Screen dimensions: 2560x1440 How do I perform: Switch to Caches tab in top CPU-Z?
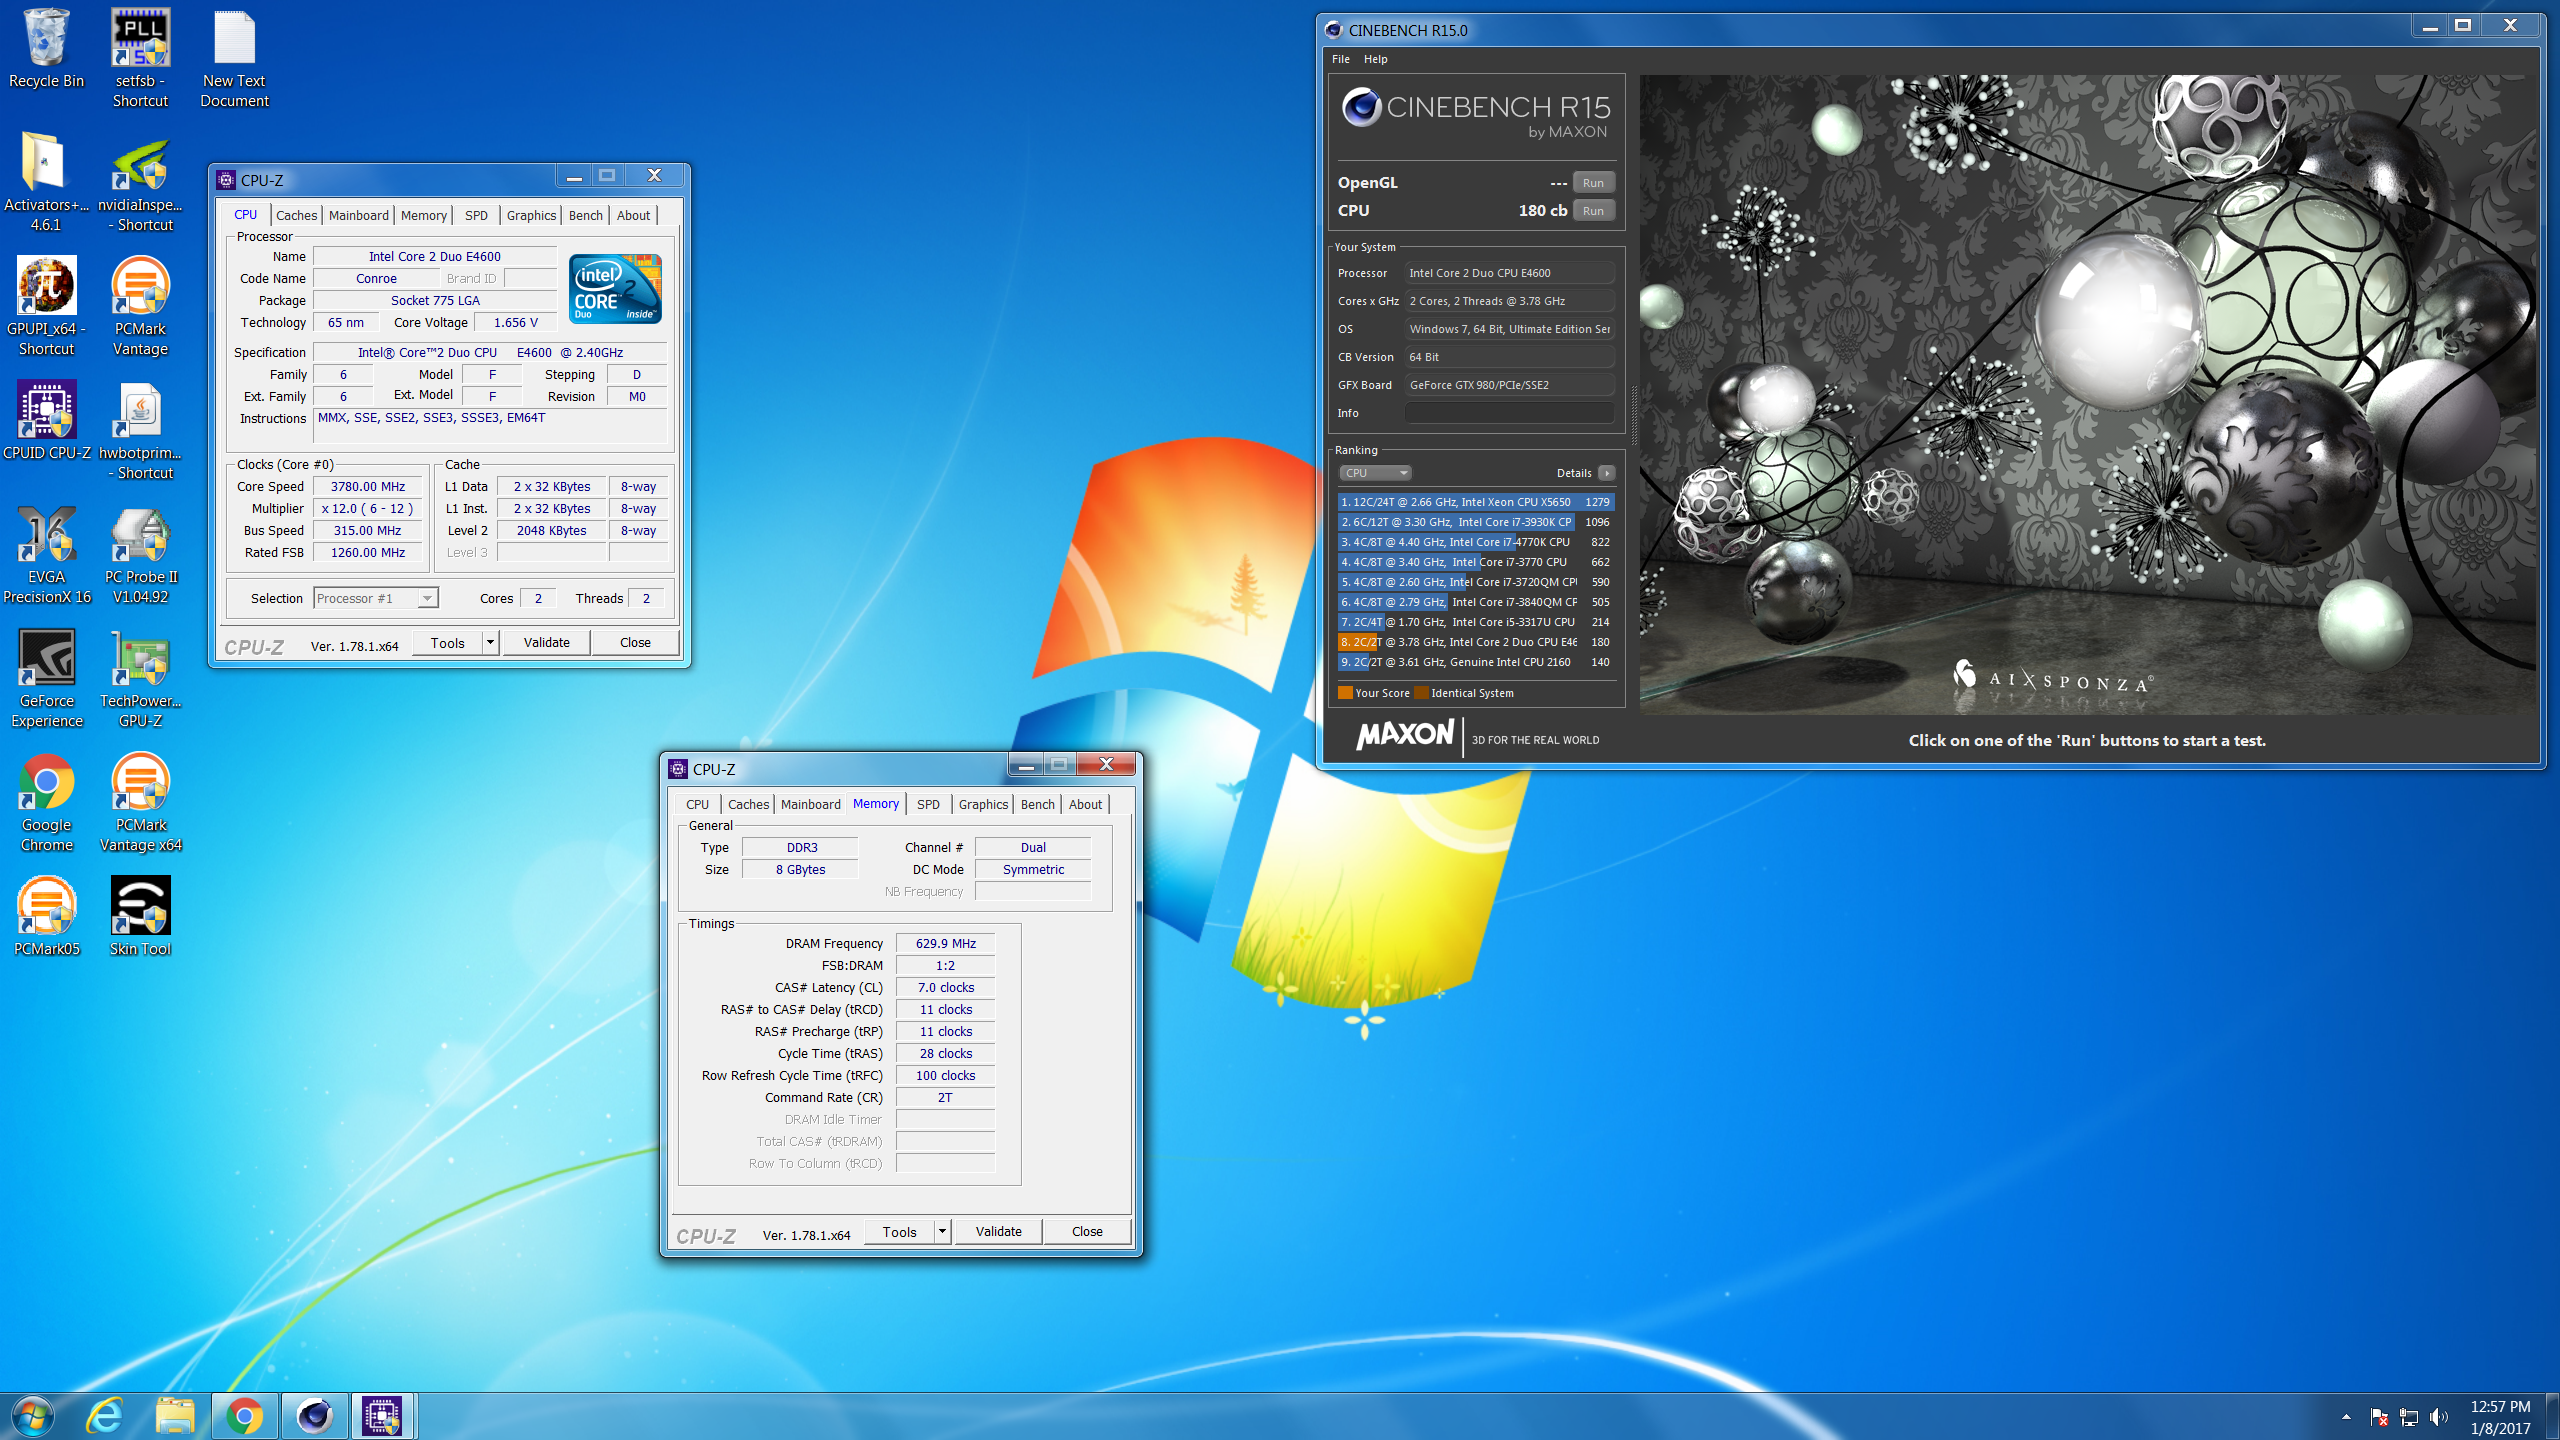click(296, 215)
